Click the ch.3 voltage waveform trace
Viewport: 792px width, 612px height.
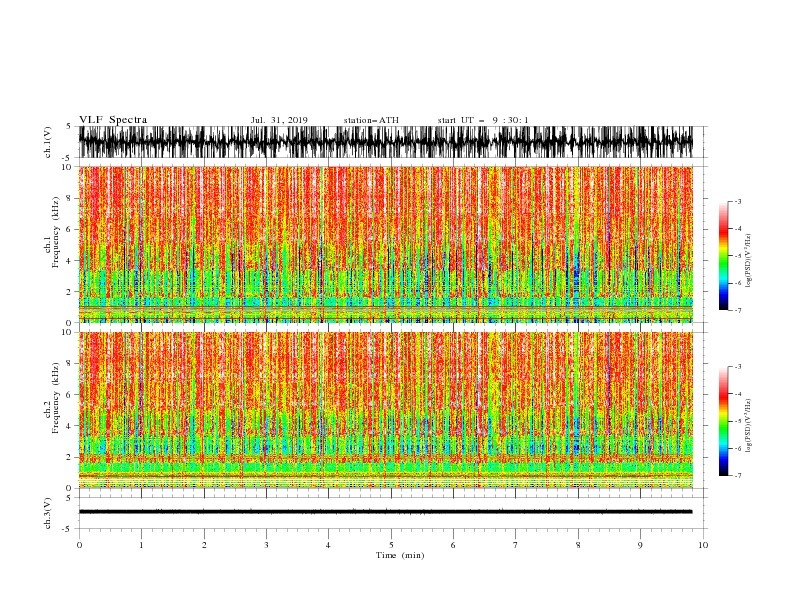tap(386, 512)
